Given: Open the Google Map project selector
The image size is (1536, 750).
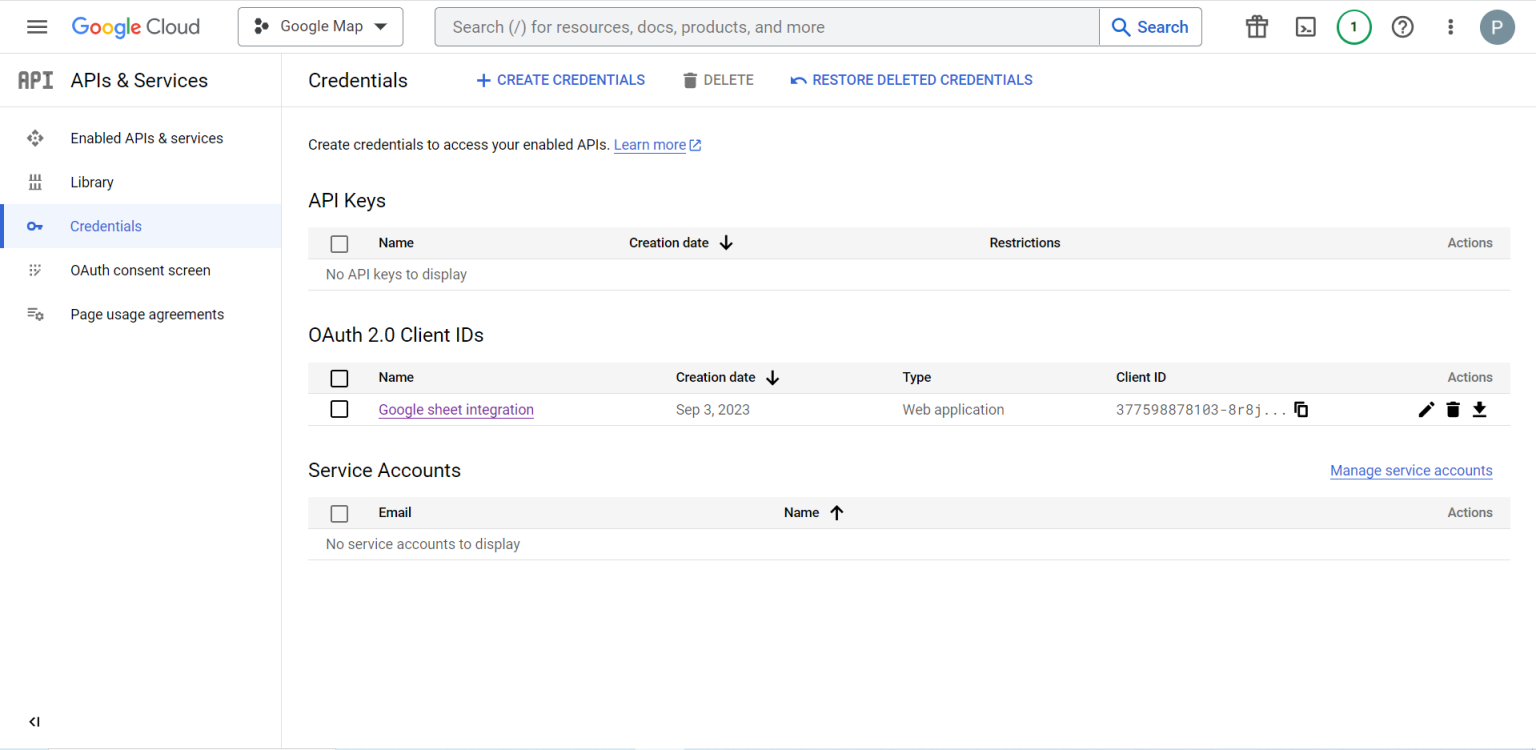Looking at the screenshot, I should (x=320, y=26).
